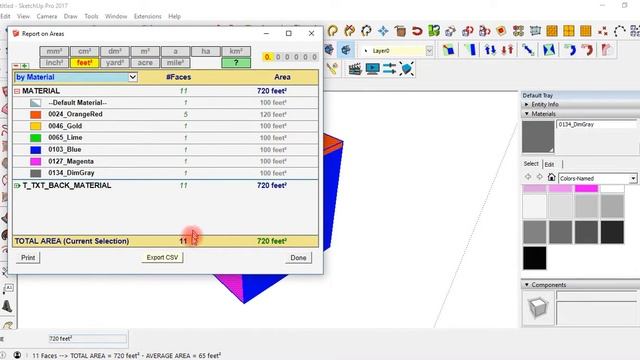Click the blue up-and-down arrows icon
This screenshot has height=360, width=640.
490,50
